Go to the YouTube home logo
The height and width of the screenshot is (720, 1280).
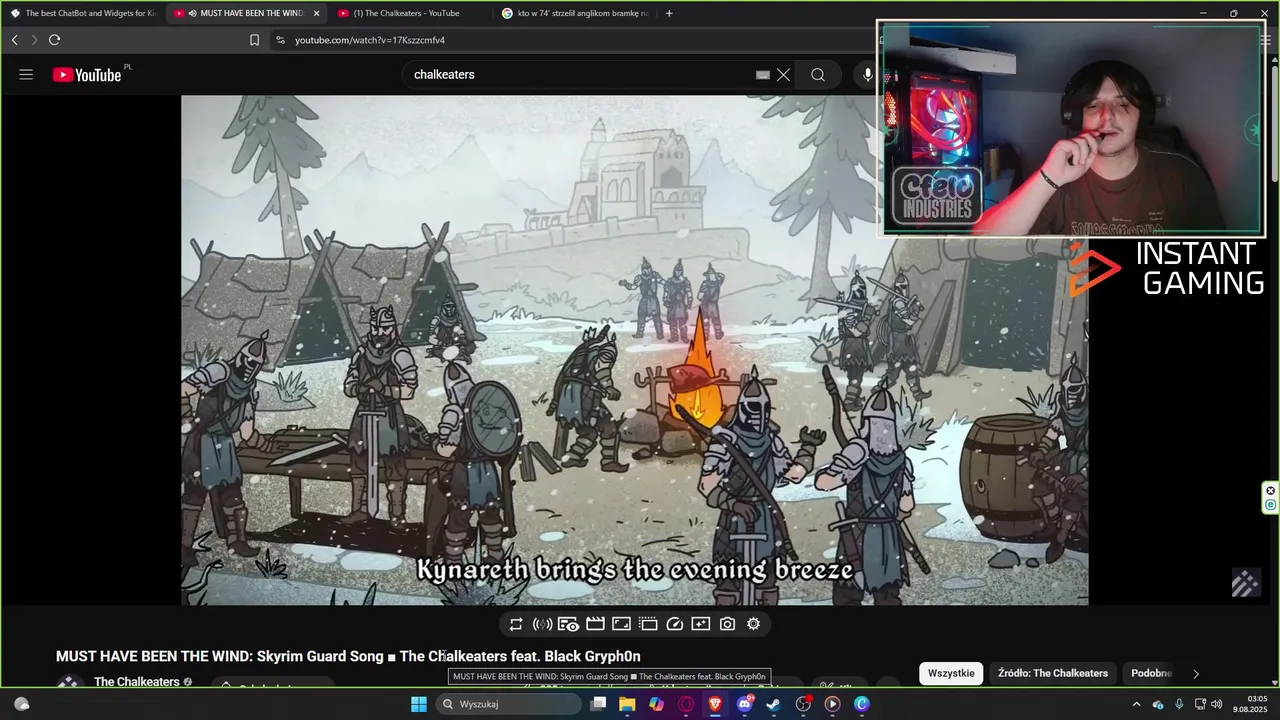click(x=87, y=74)
